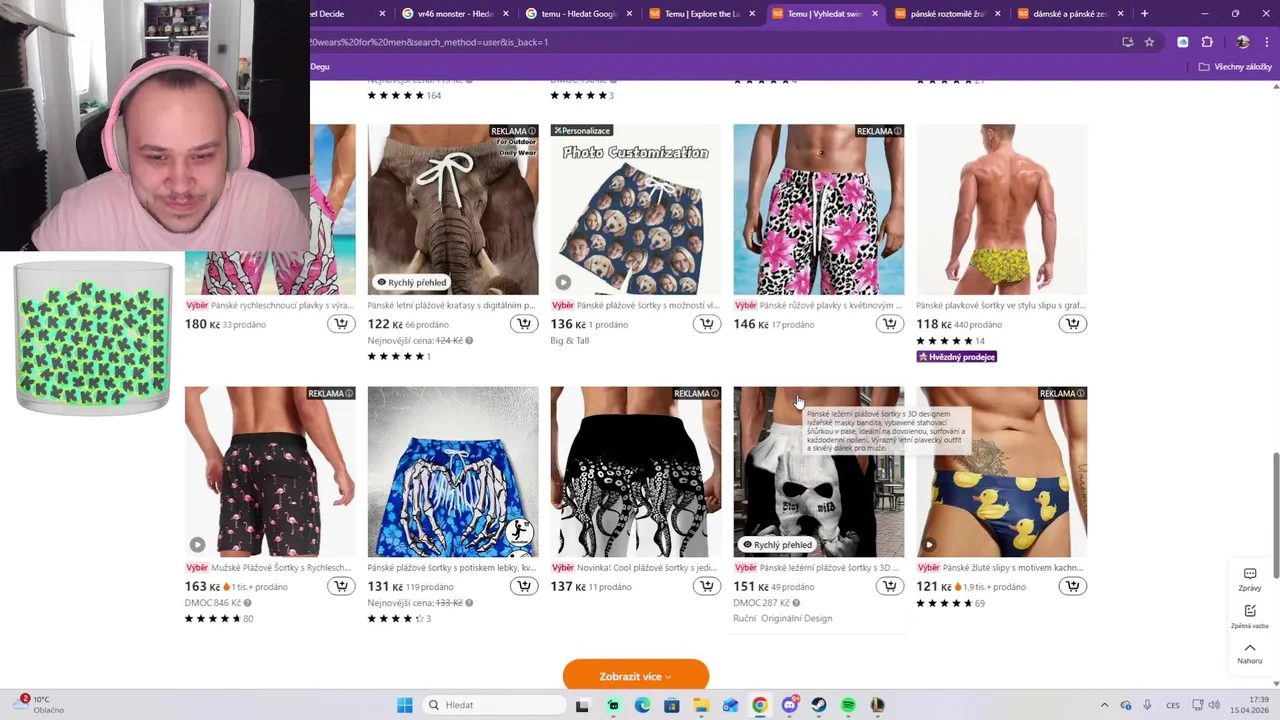The width and height of the screenshot is (1280, 720).
Task: Open Microsoft Edge from taskbar
Action: (x=642, y=705)
